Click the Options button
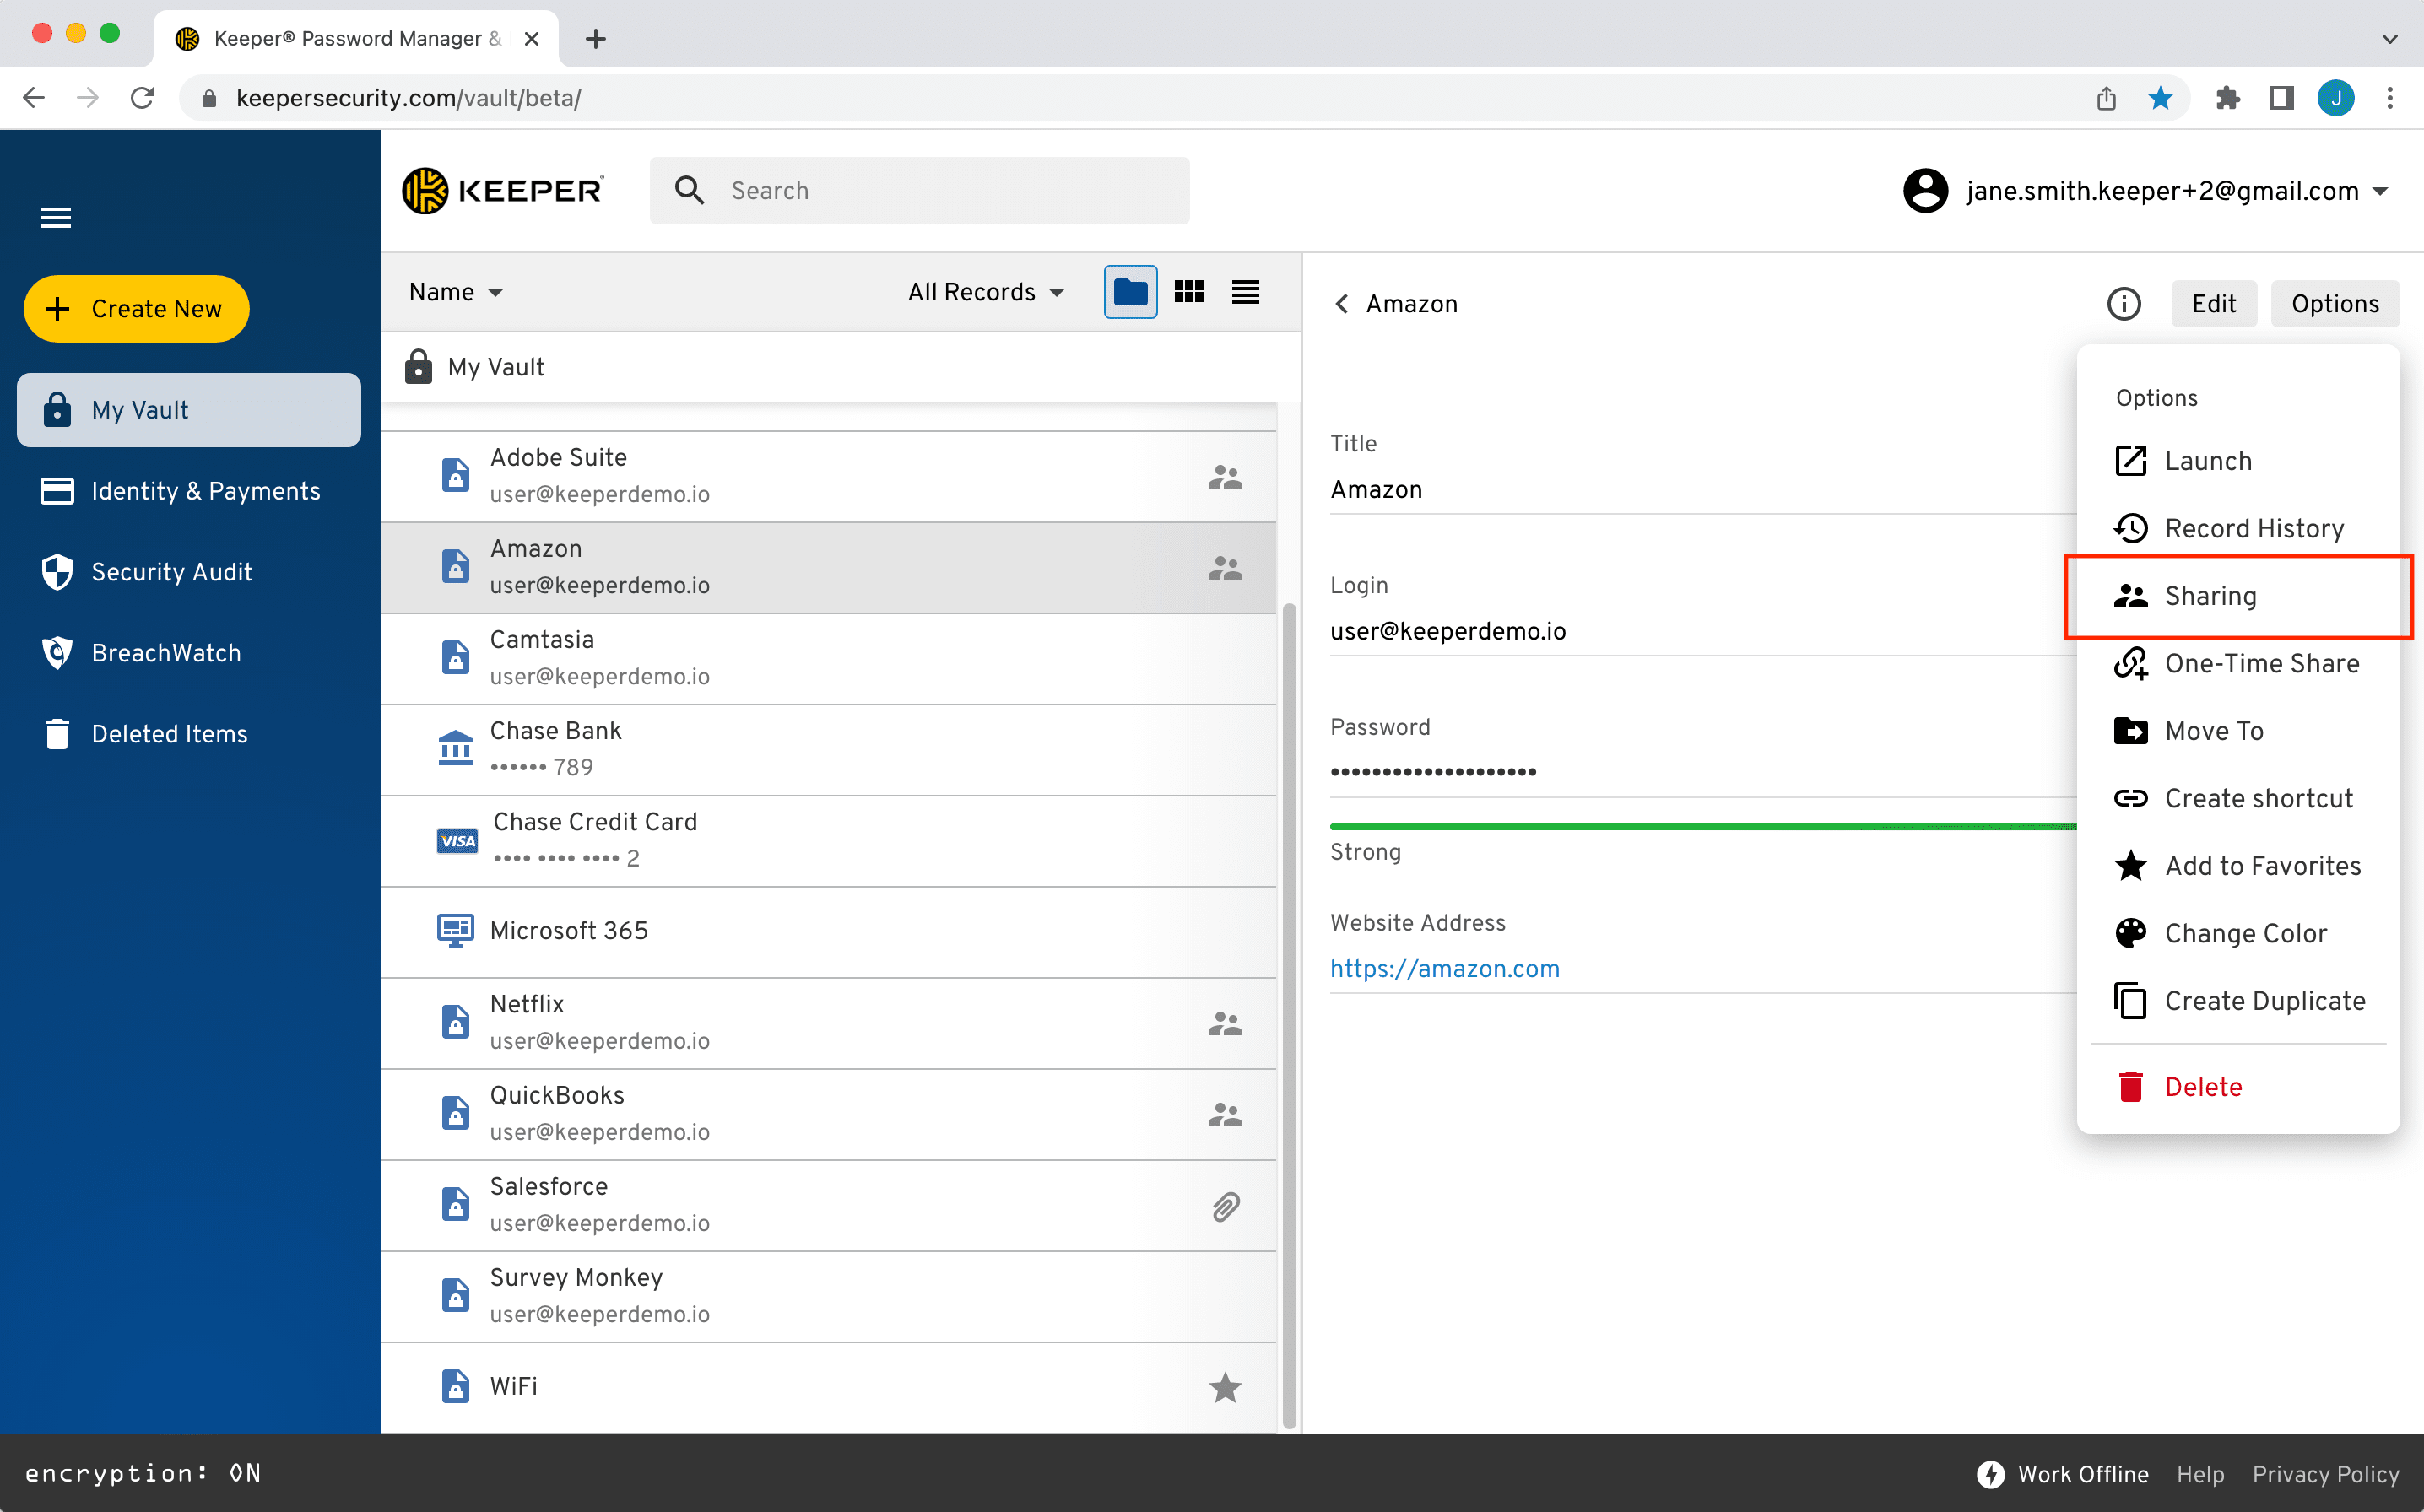2424x1512 pixels. [x=2334, y=303]
